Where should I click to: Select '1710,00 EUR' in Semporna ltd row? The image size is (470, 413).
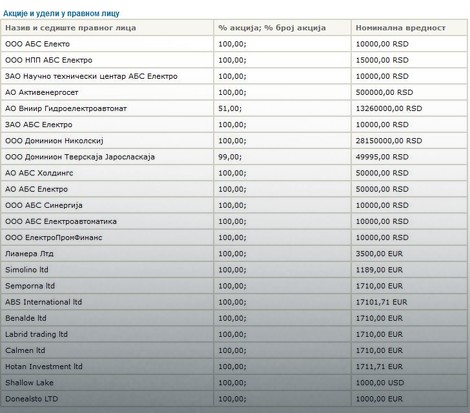(x=379, y=286)
